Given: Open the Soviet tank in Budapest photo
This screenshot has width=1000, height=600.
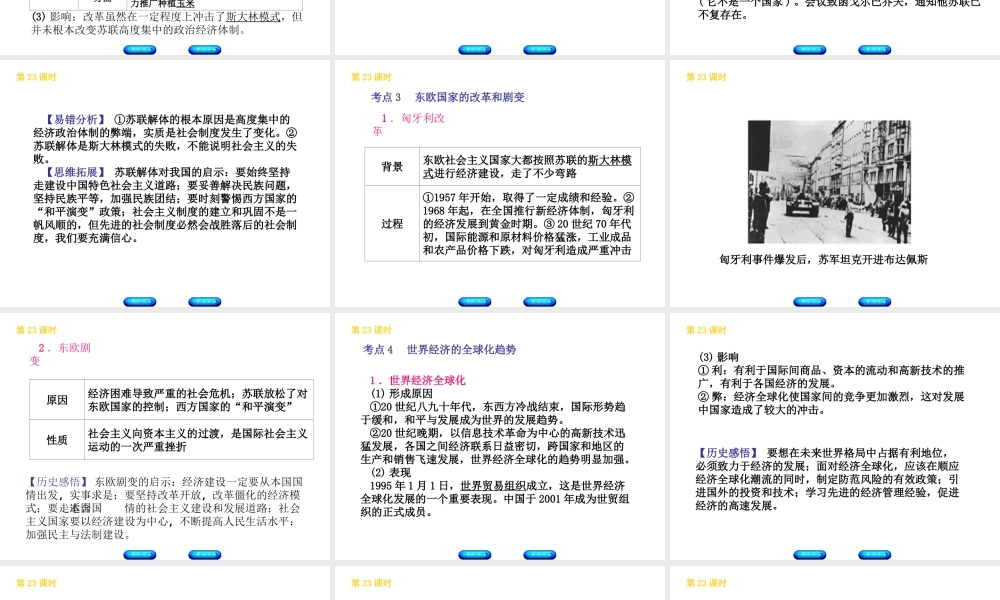Looking at the screenshot, I should [829, 182].
